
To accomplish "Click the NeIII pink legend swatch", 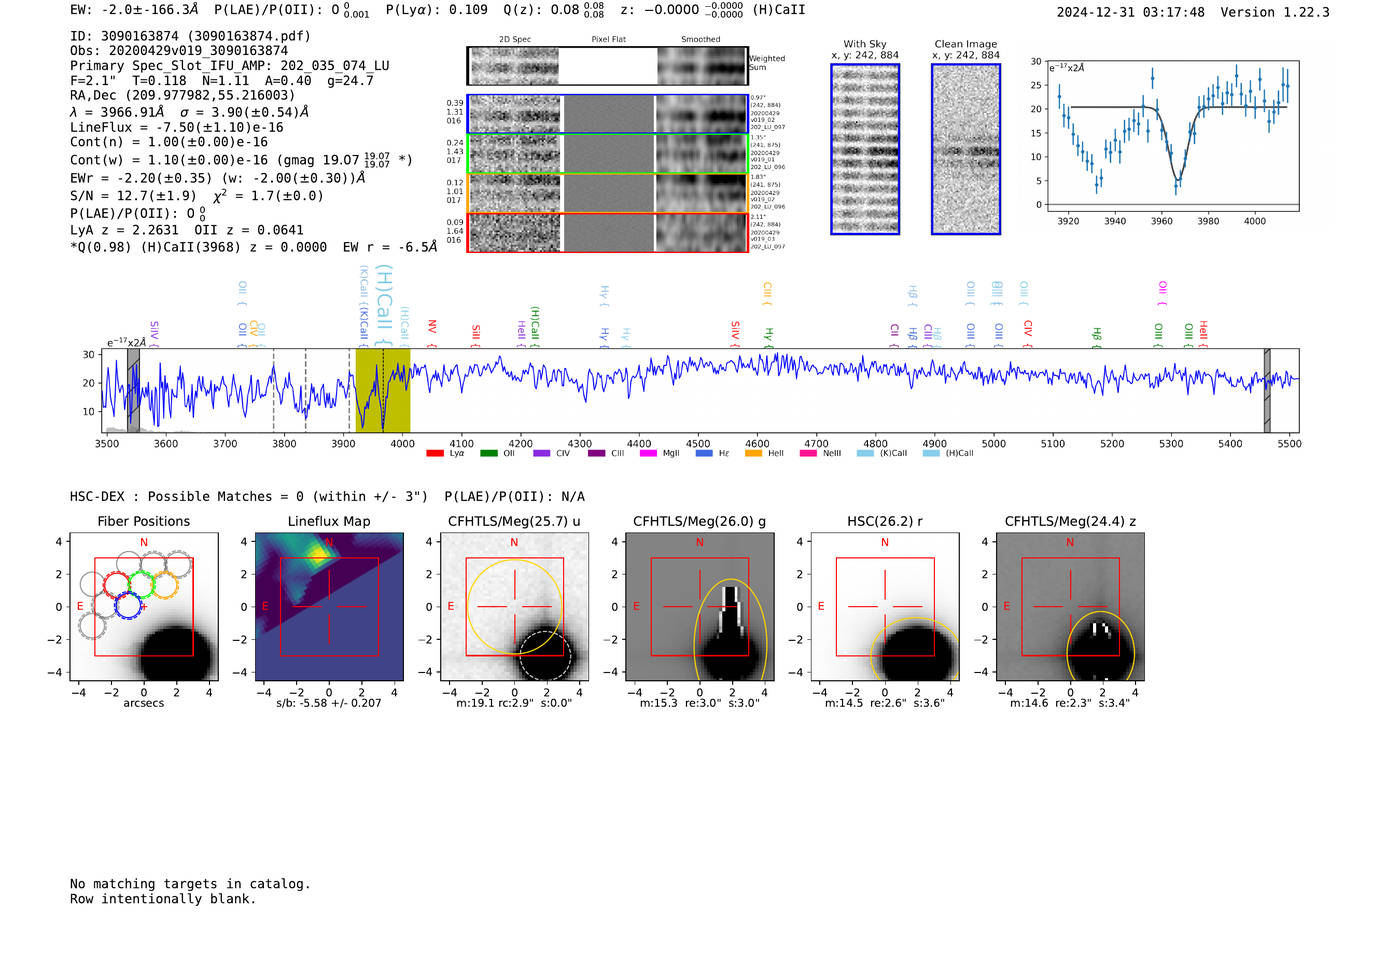I will click(808, 453).
